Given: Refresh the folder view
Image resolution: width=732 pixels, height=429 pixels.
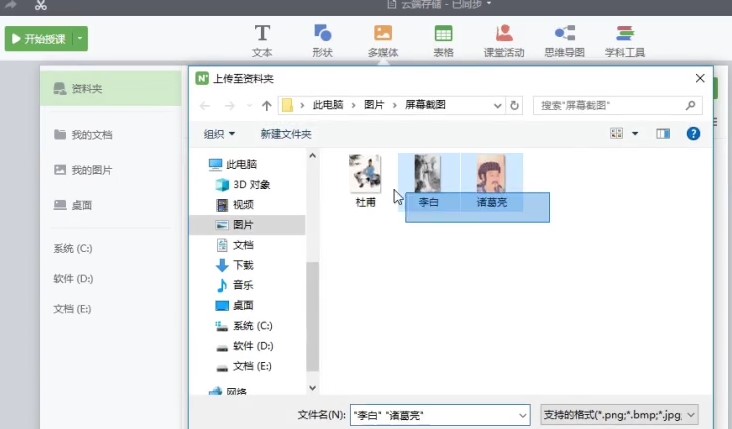Looking at the screenshot, I should (514, 106).
